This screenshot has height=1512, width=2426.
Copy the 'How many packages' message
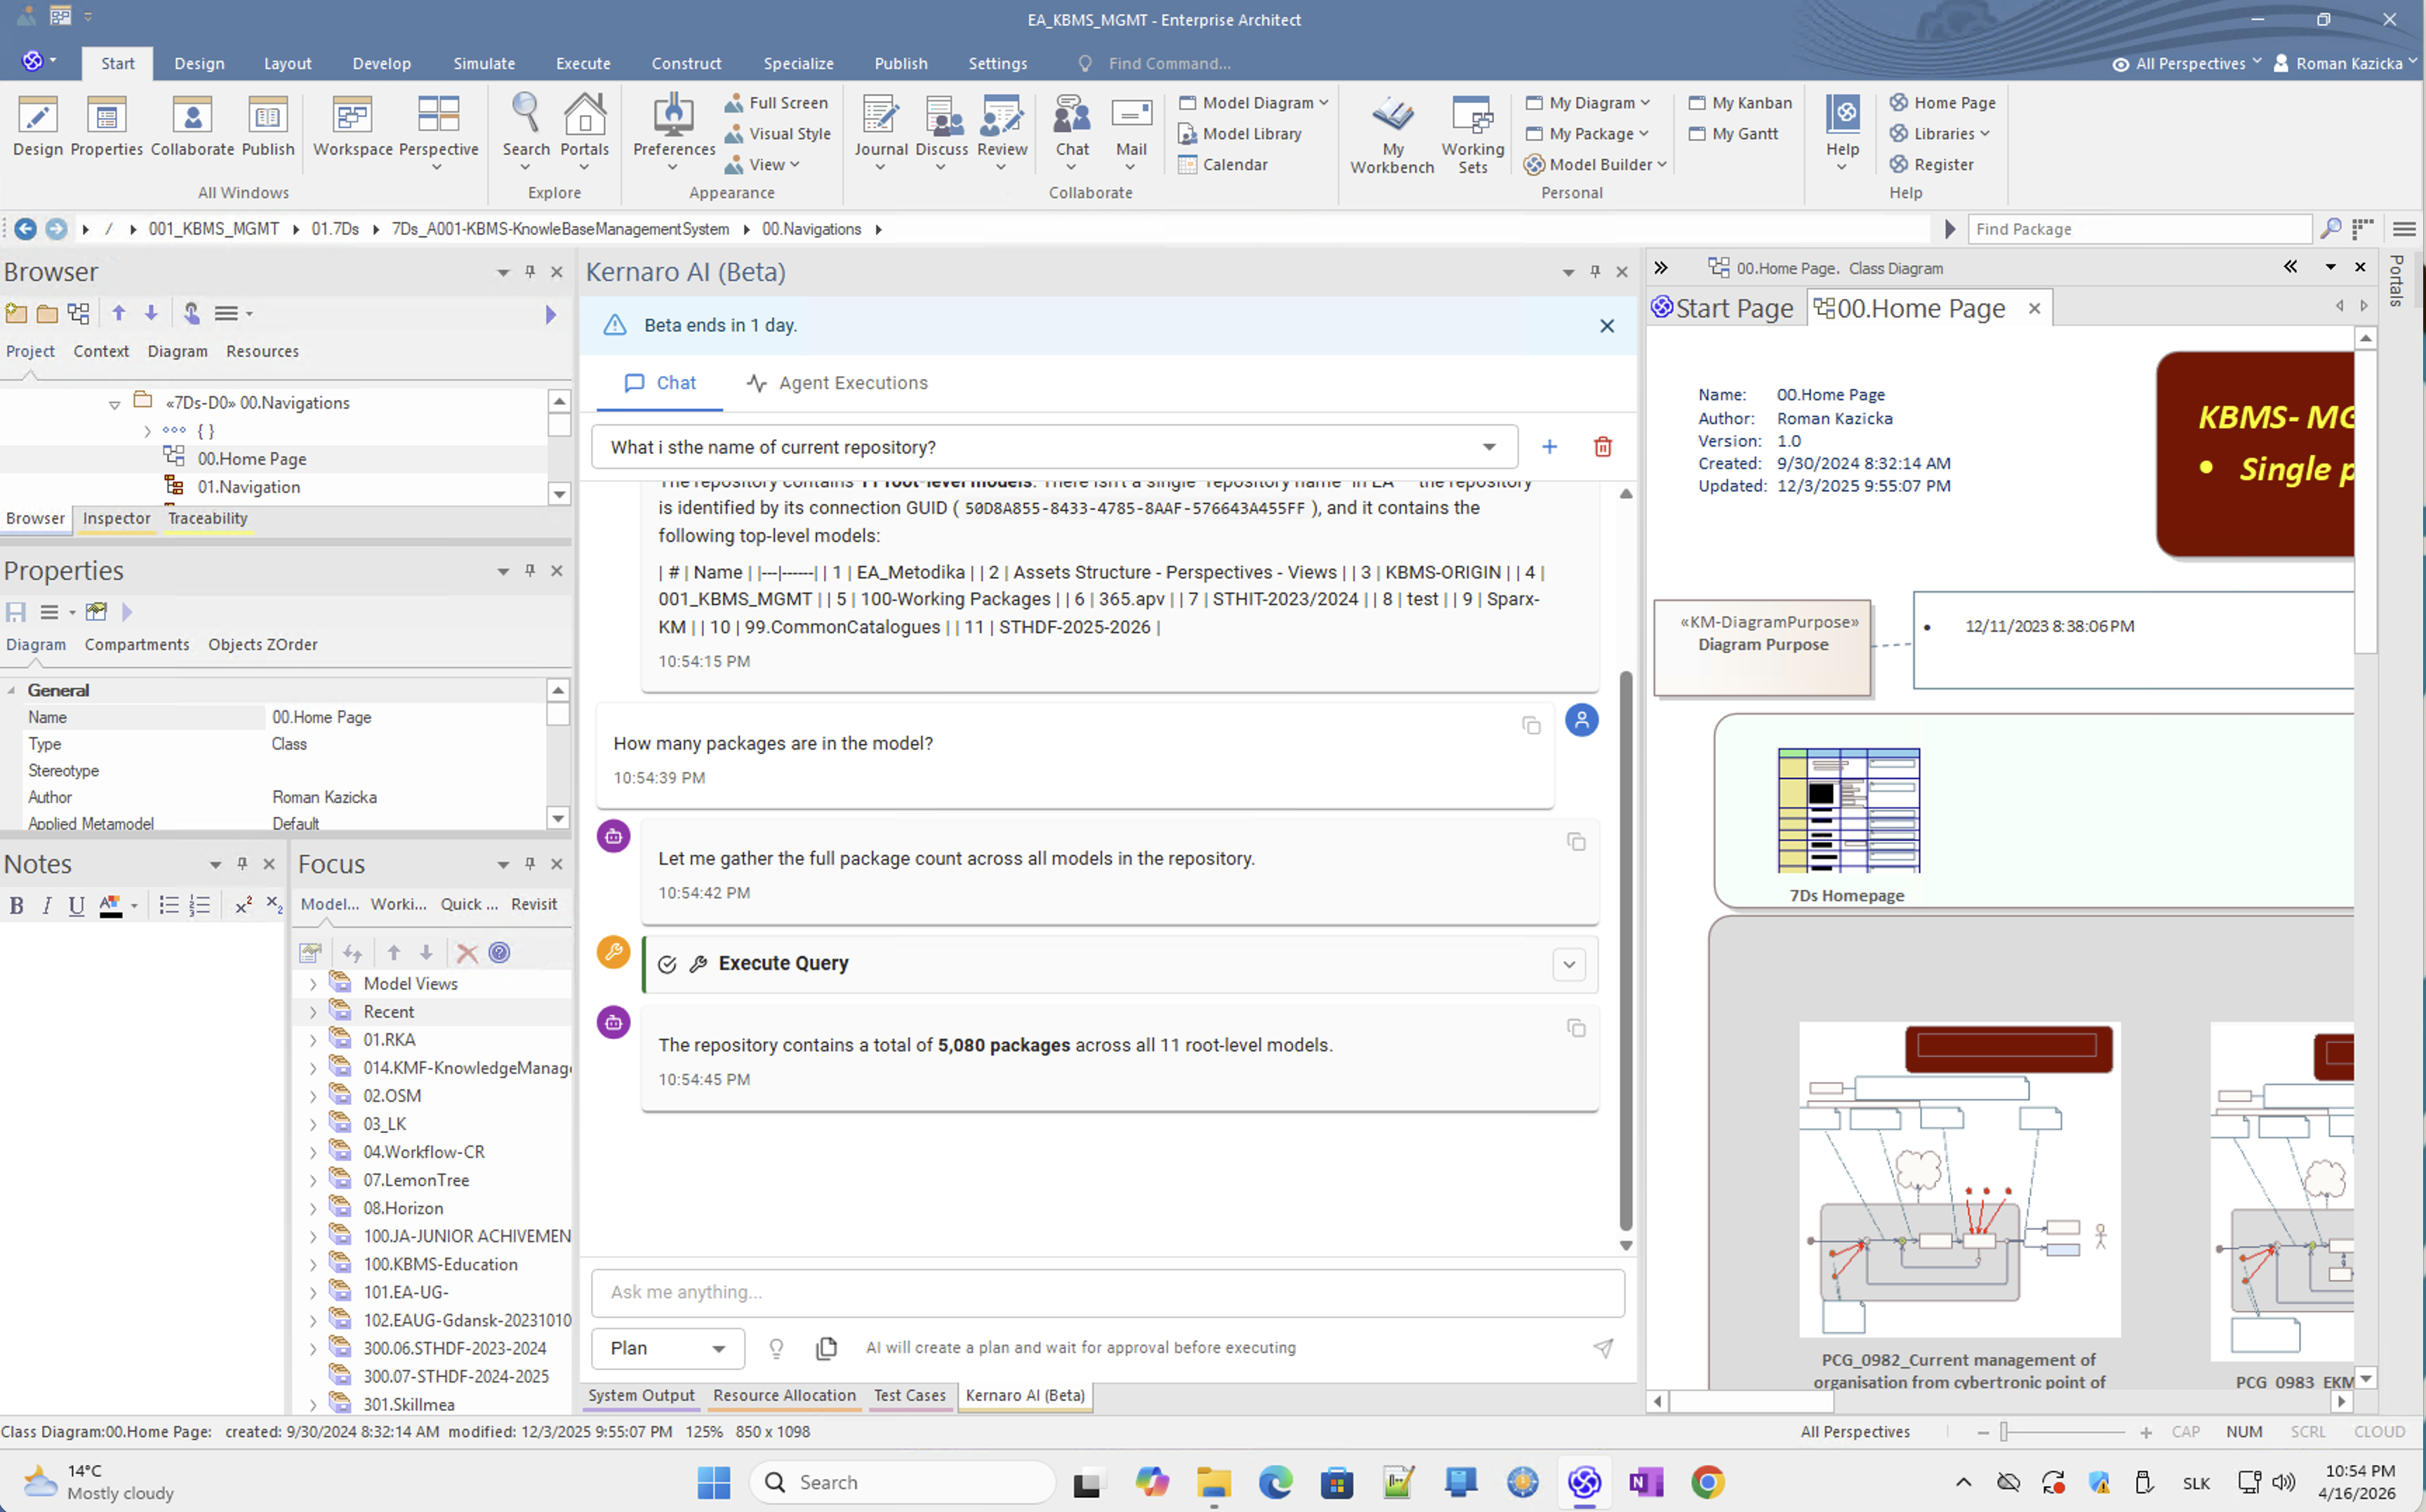[1531, 725]
